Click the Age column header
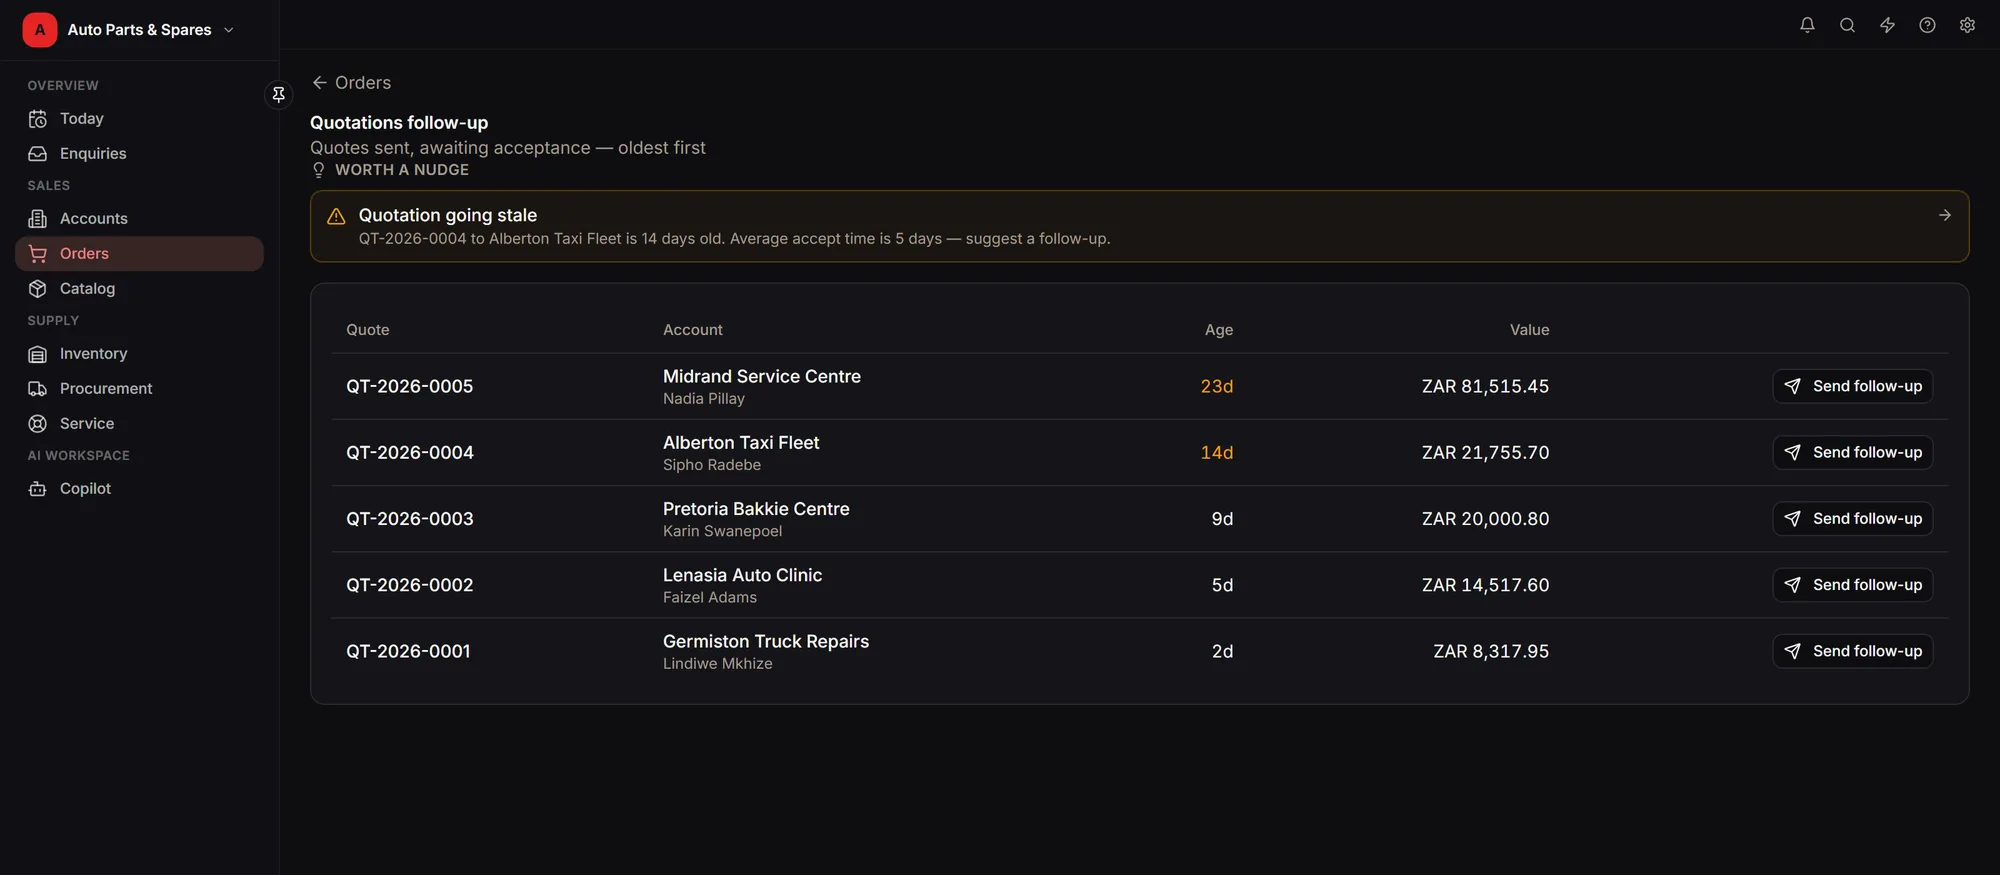 [x=1218, y=330]
